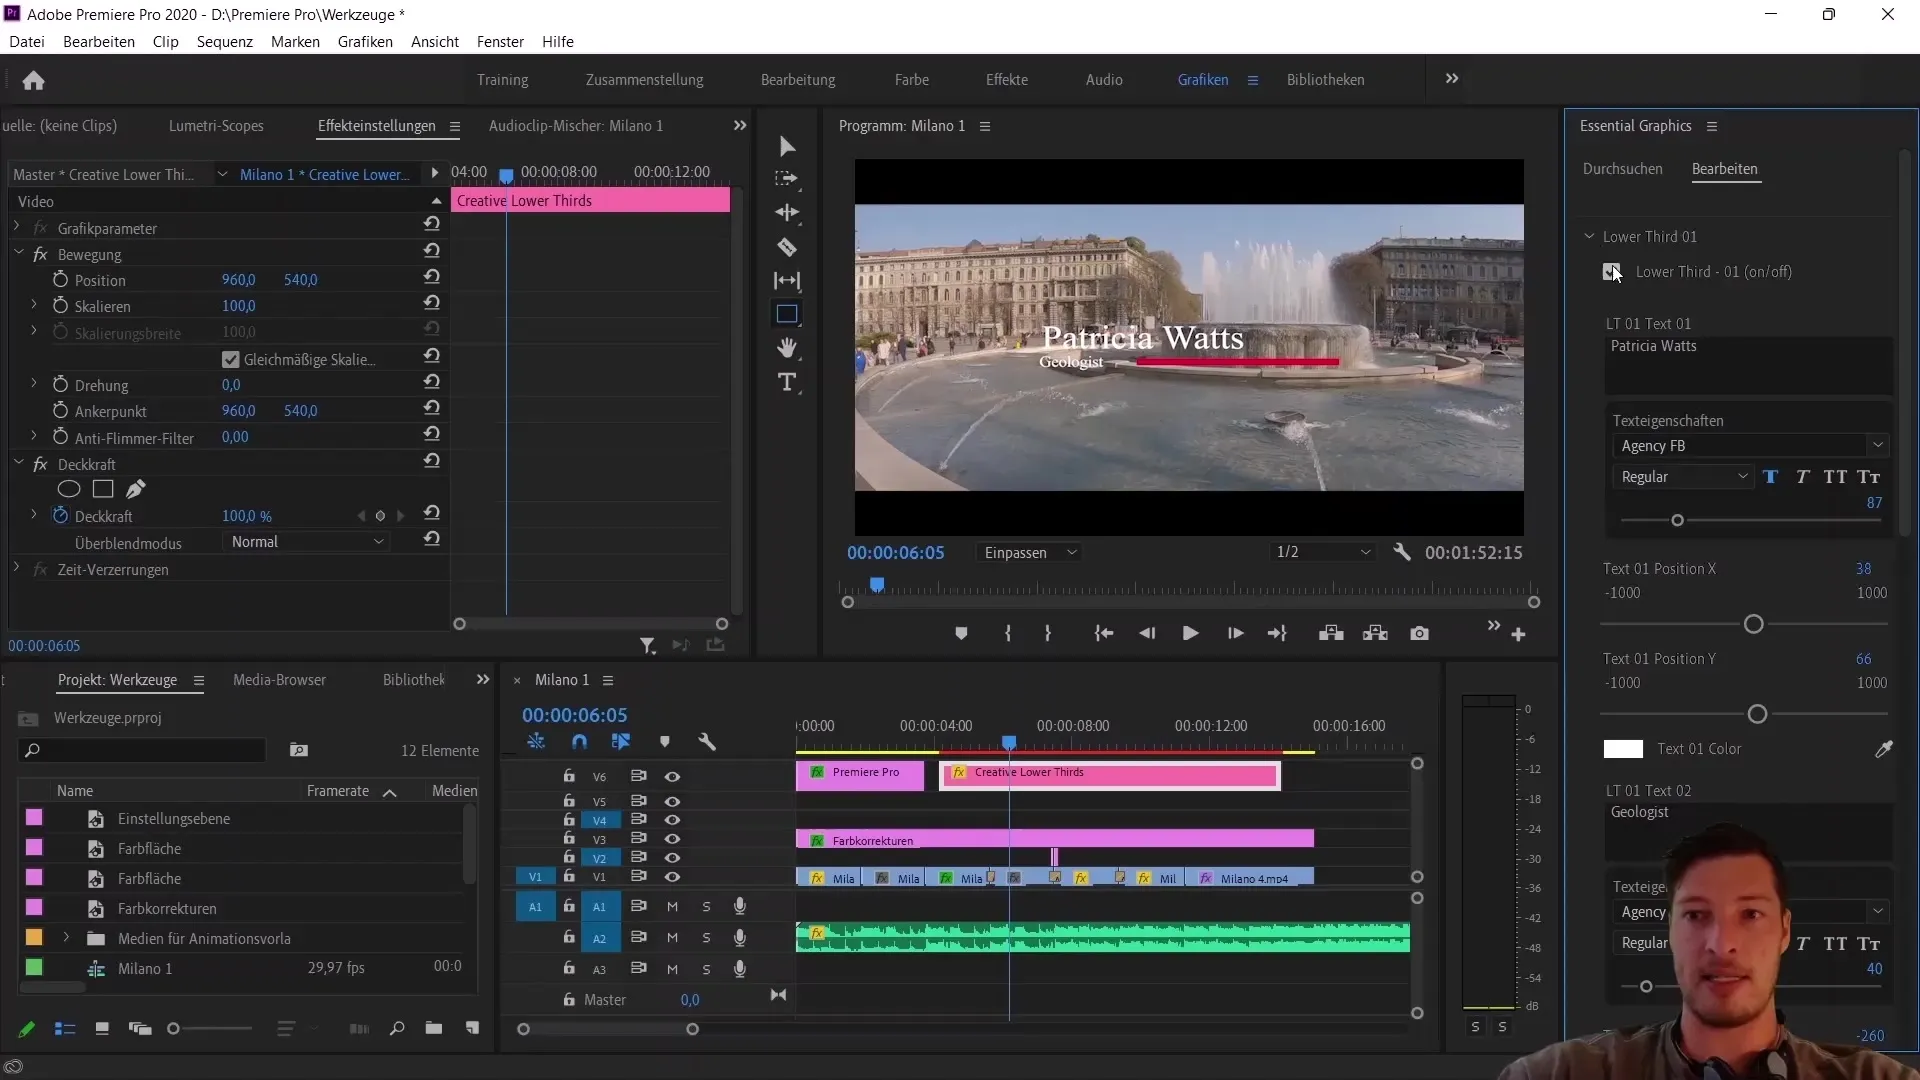Add marker in the timeline panel
Image resolution: width=1920 pixels, height=1080 pixels.
(665, 742)
